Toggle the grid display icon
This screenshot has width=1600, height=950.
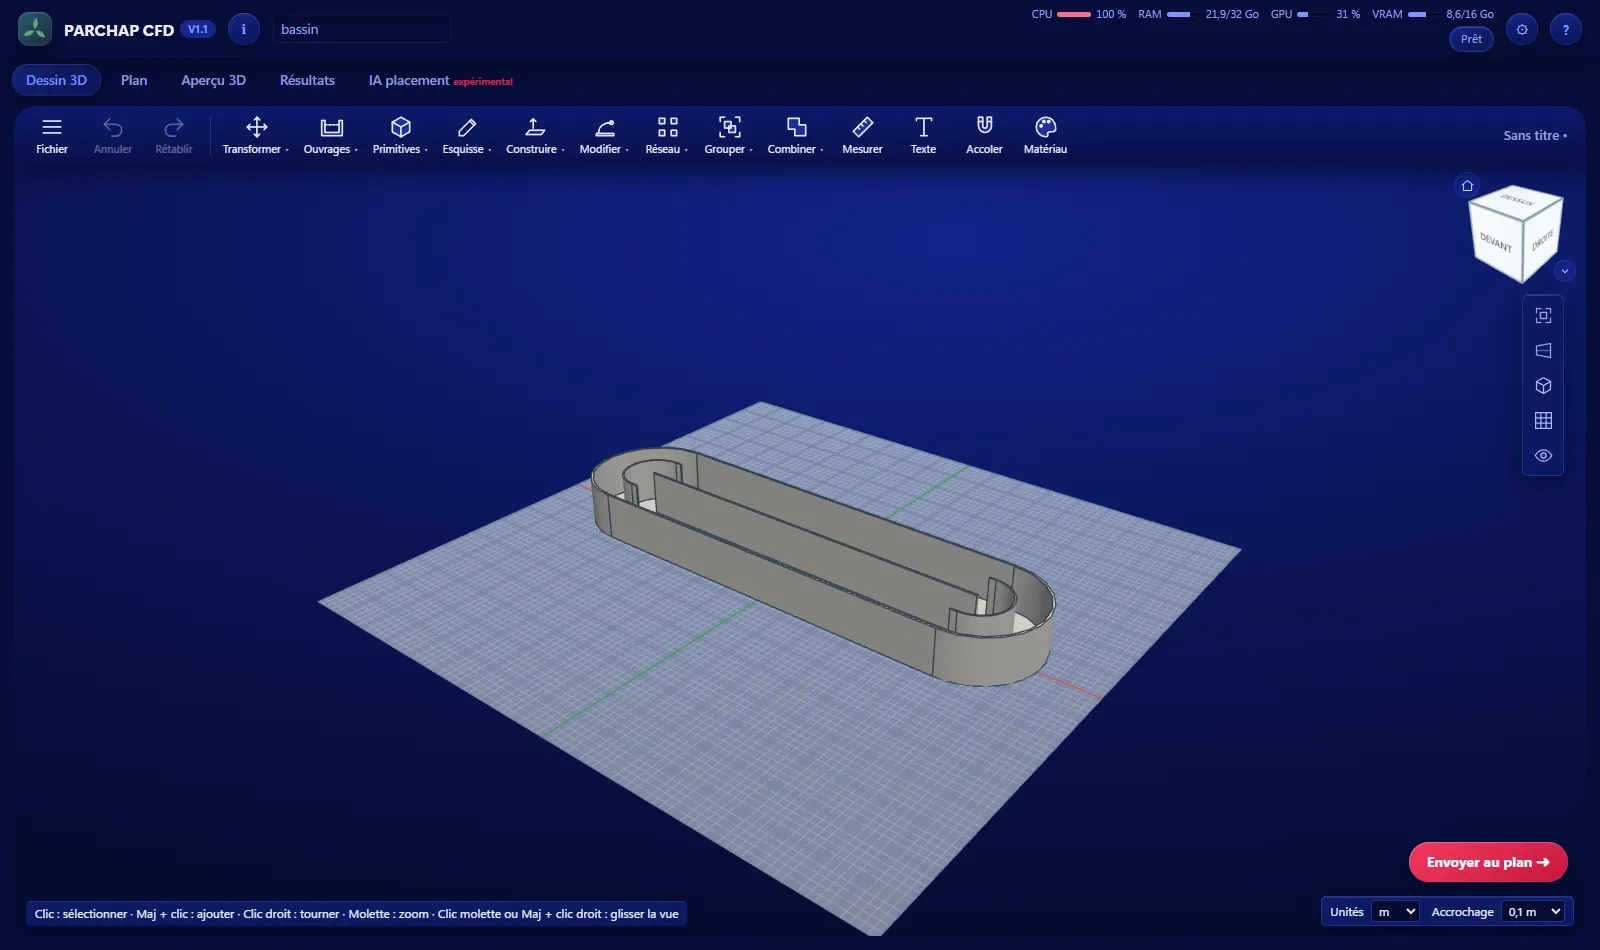click(x=1543, y=420)
